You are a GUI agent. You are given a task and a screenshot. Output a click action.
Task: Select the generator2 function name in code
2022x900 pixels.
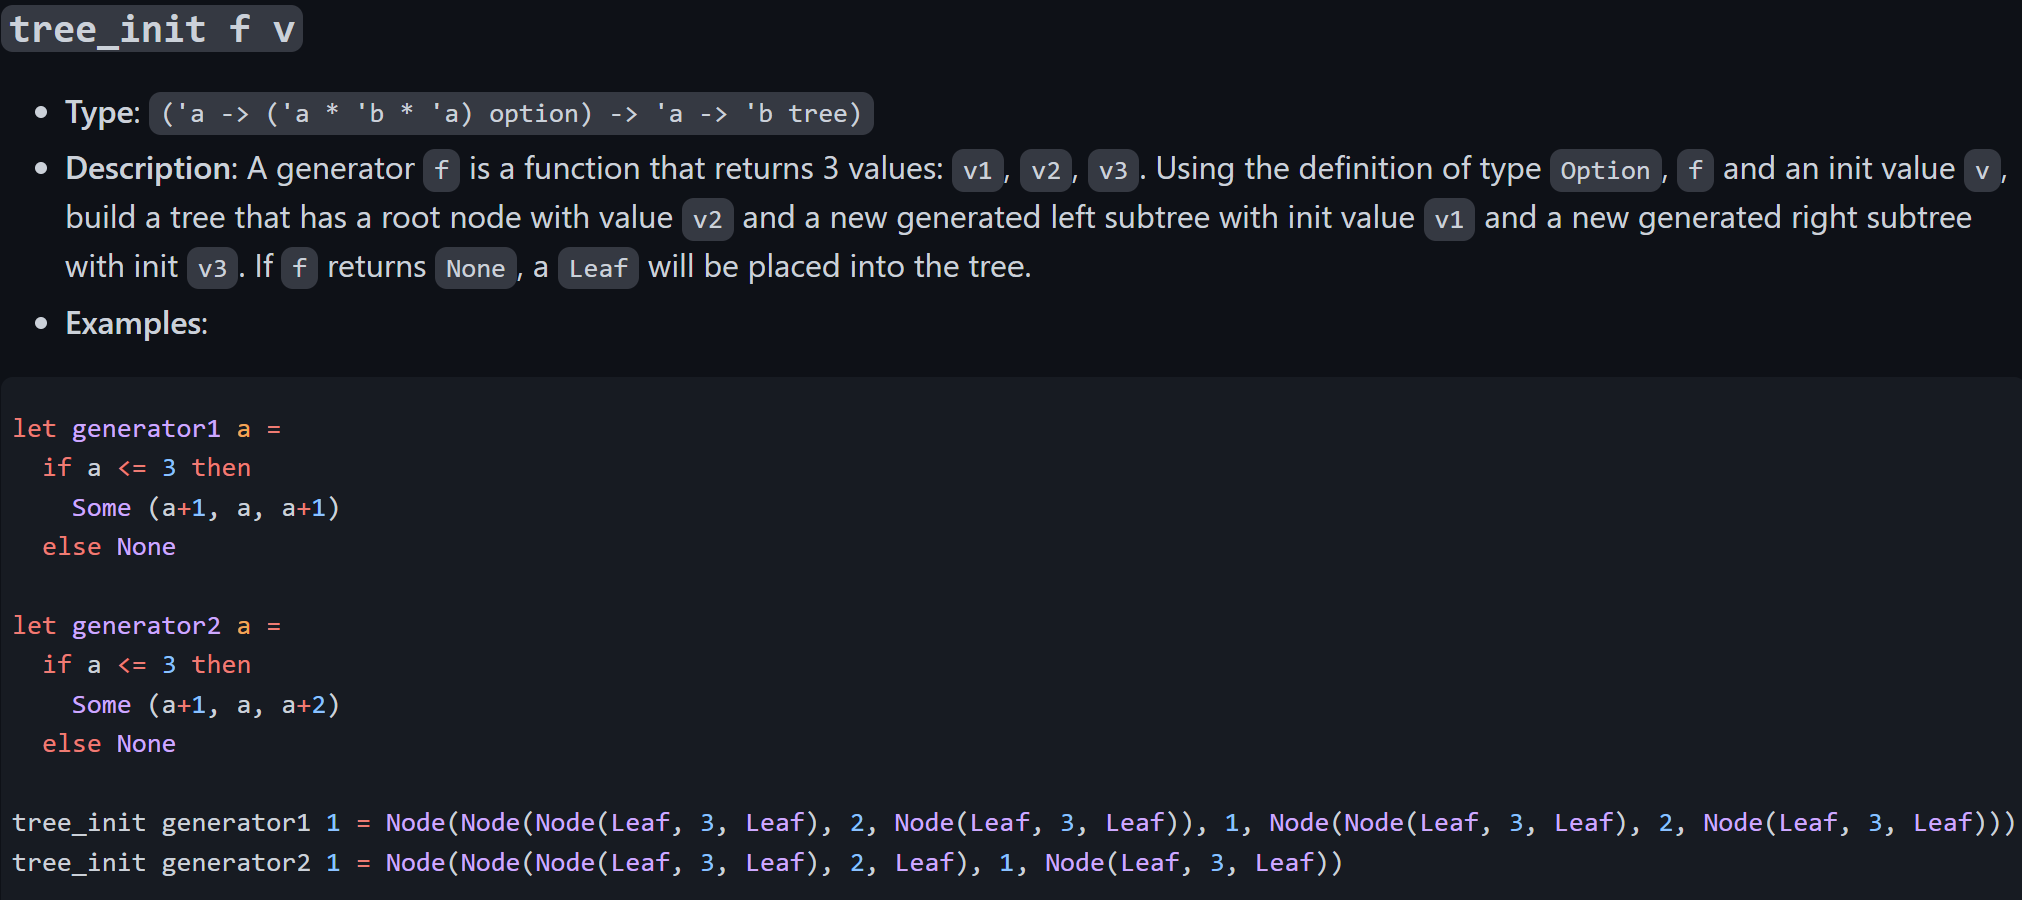(x=144, y=625)
